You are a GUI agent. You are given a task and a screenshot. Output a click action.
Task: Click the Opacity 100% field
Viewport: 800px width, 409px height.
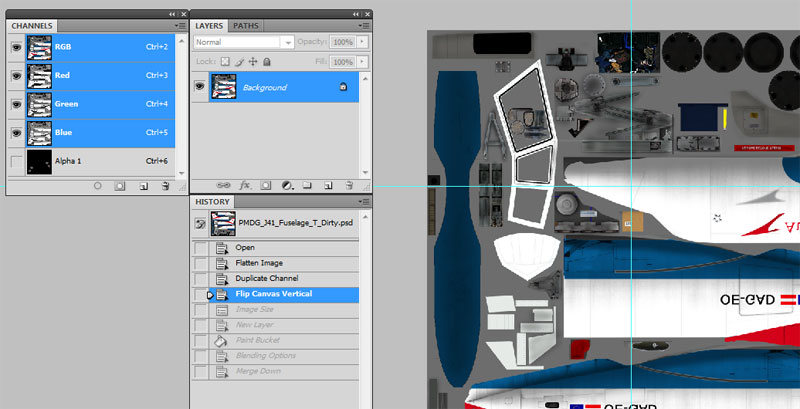(x=342, y=42)
